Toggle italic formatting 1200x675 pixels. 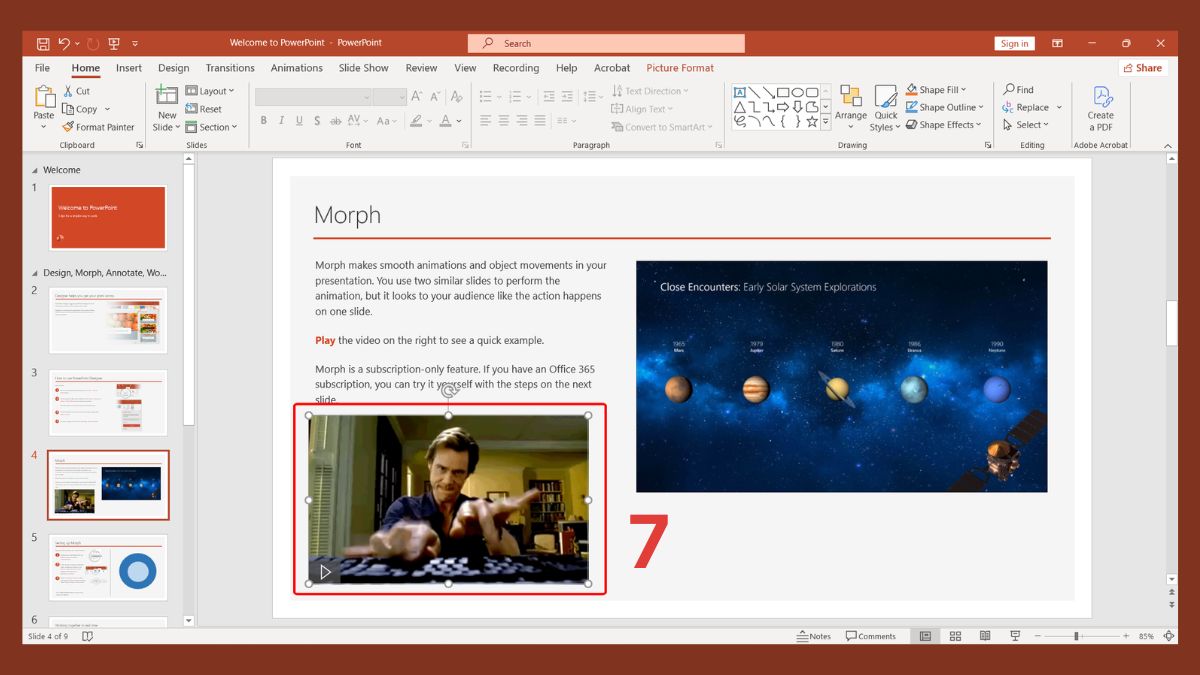tap(279, 120)
